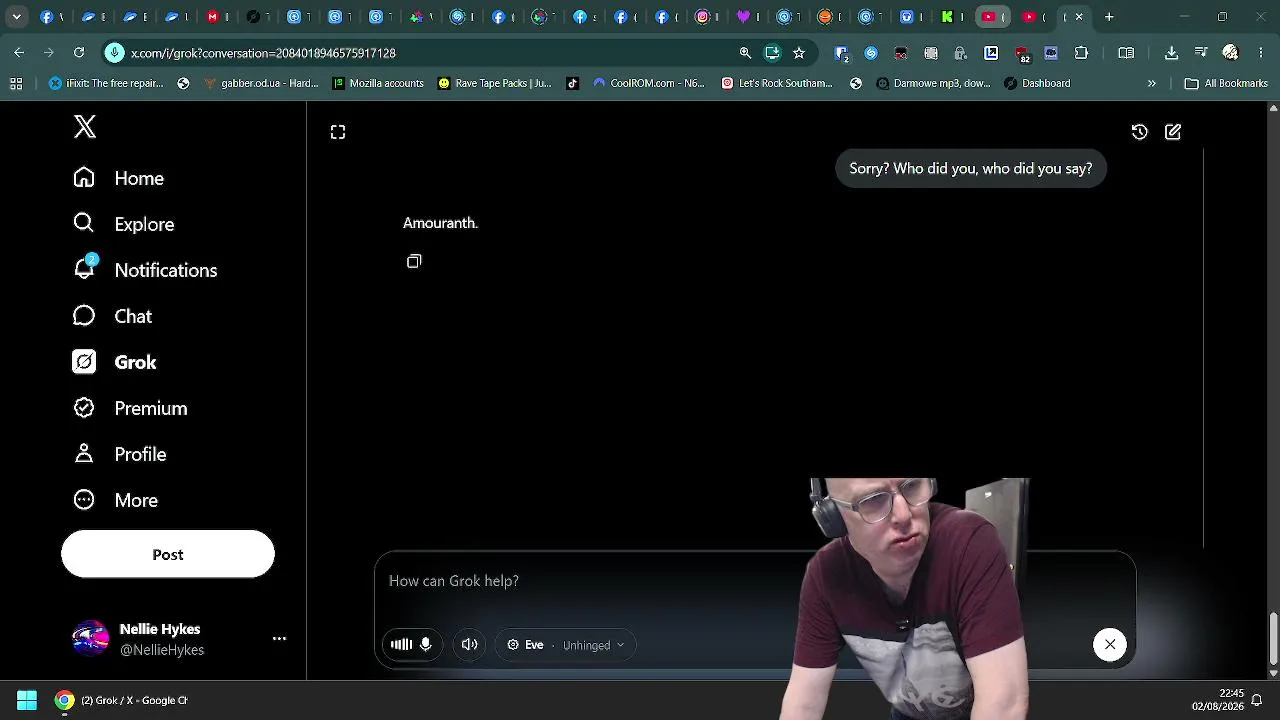Open the apps grid in bookmarks bar
The width and height of the screenshot is (1280, 720).
(16, 84)
